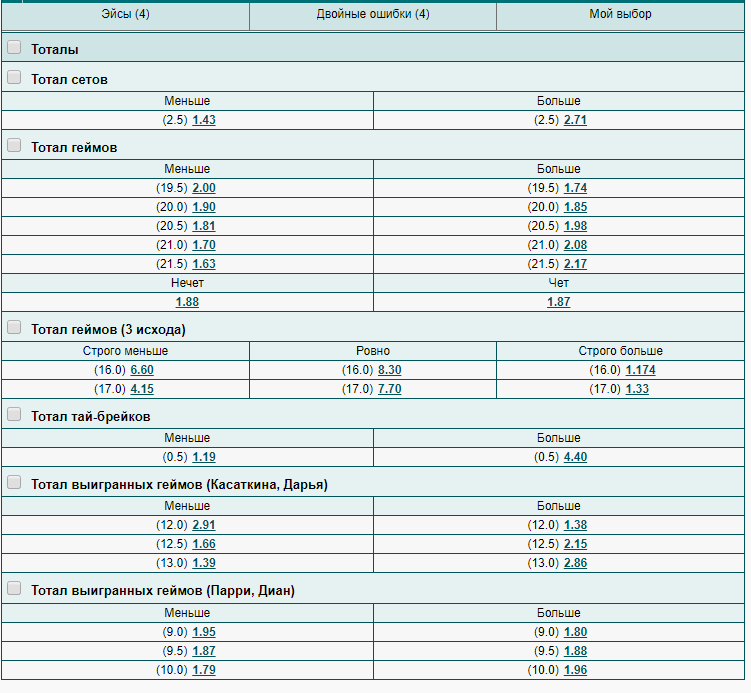Click Нечет odds 1.88
This screenshot has width=751, height=693.
(187, 302)
